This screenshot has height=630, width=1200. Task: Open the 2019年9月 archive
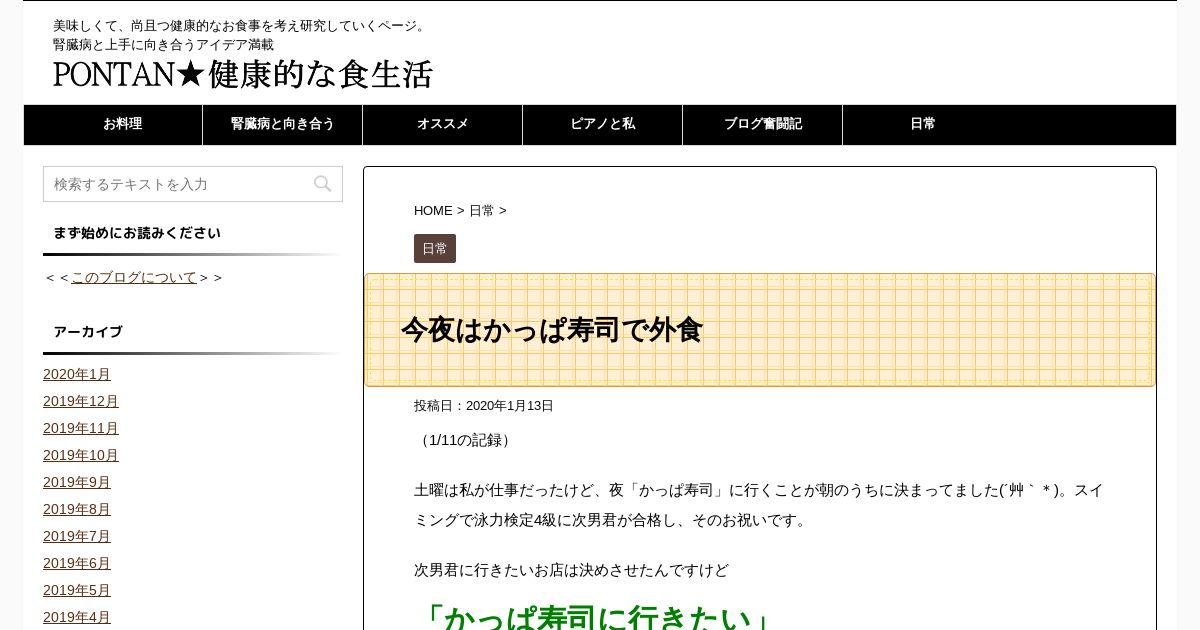coord(77,482)
